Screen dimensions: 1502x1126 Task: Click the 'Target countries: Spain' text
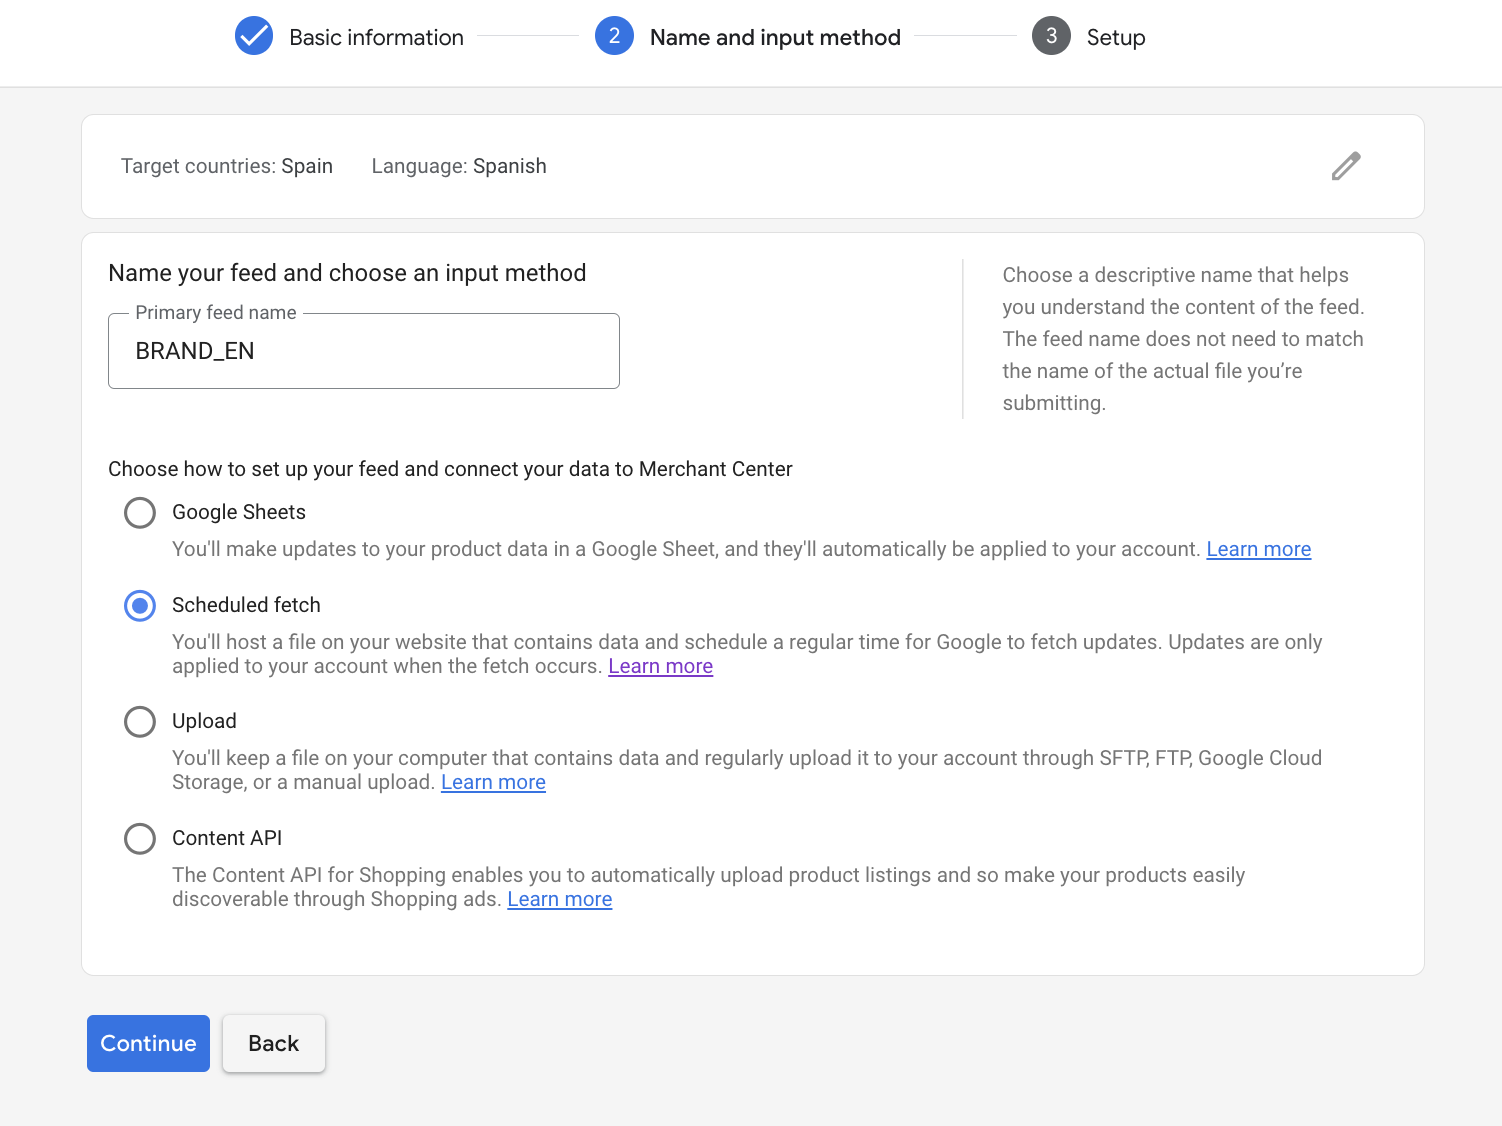[x=227, y=166]
